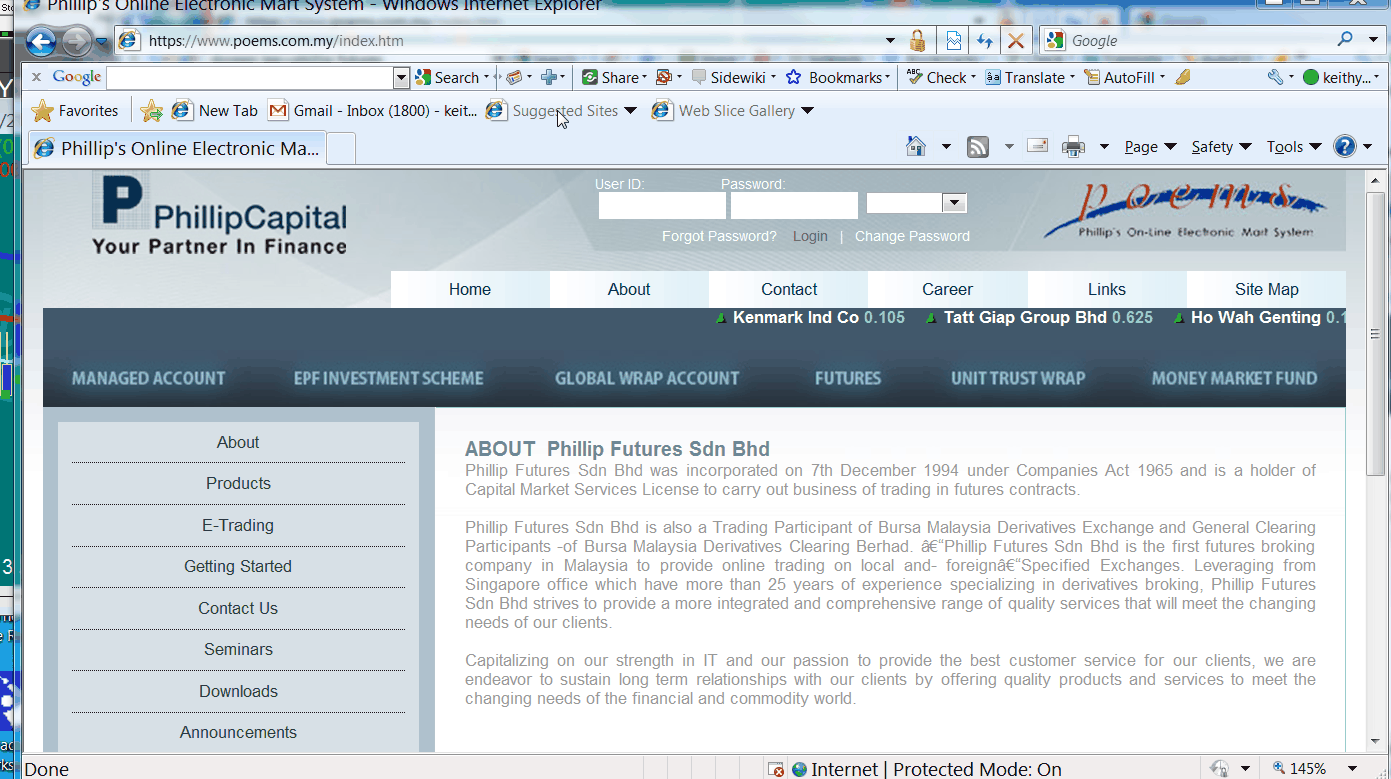The height and width of the screenshot is (779, 1391).
Task: Click the Login link
Action: click(810, 236)
